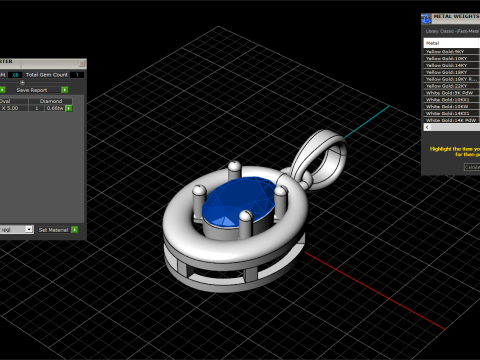Close the gem reporter panel
This screenshot has width=480, height=360.
point(82,63)
